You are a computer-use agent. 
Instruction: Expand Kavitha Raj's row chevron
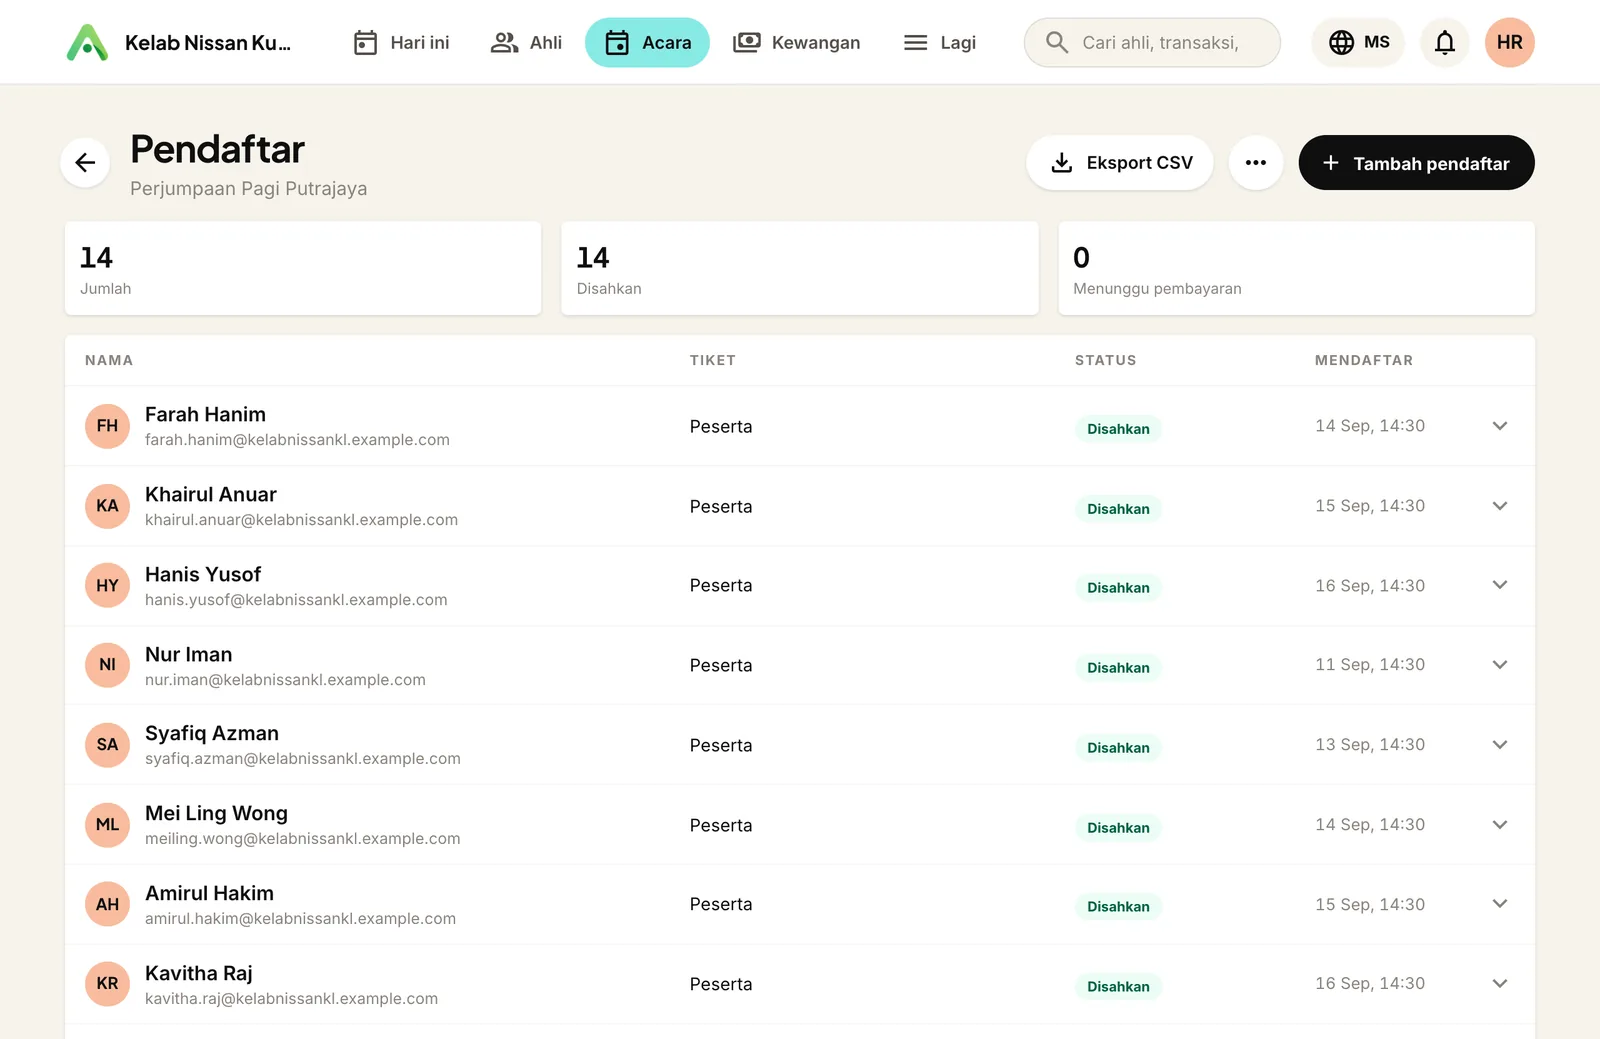[1500, 984]
